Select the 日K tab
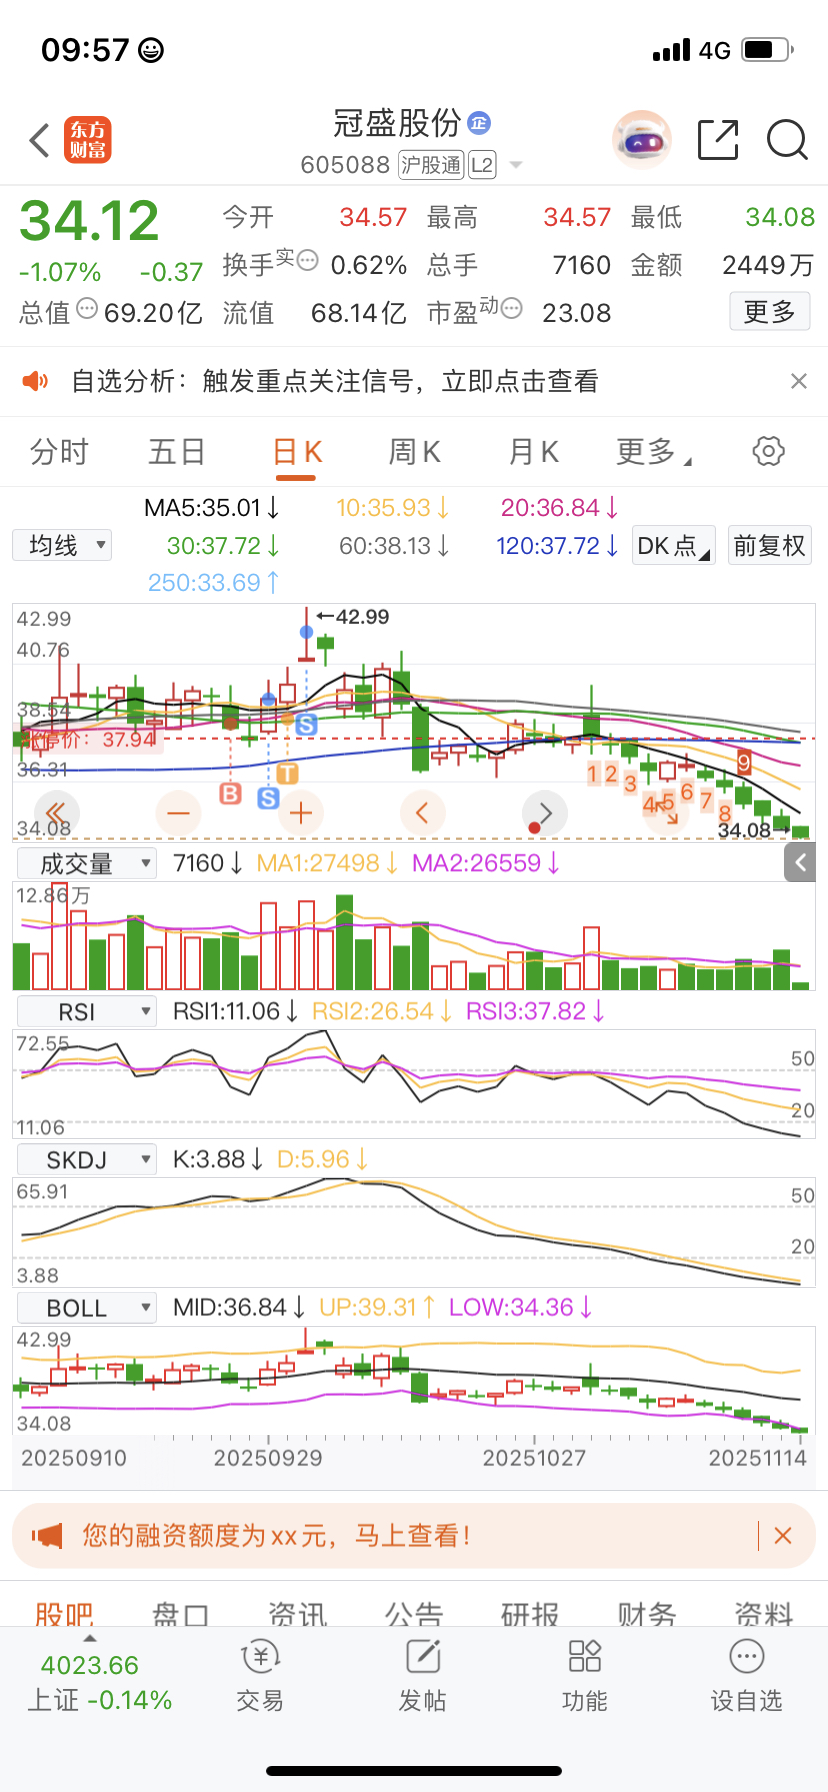Image resolution: width=828 pixels, height=1792 pixels. tap(297, 452)
